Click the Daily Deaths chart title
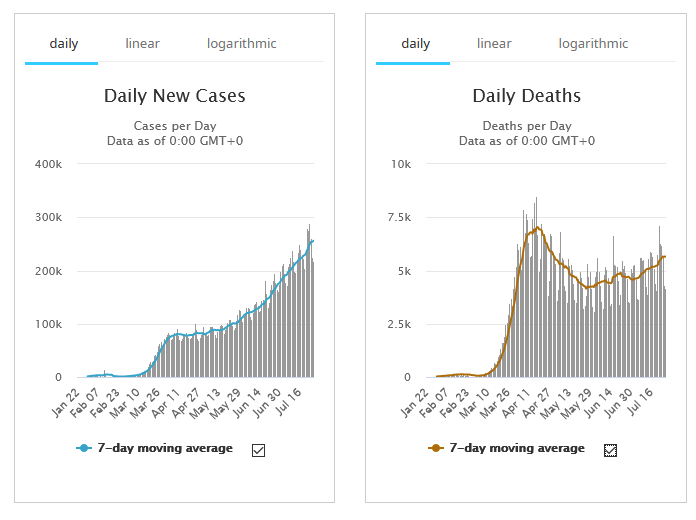This screenshot has height=520, width=696. click(x=527, y=97)
